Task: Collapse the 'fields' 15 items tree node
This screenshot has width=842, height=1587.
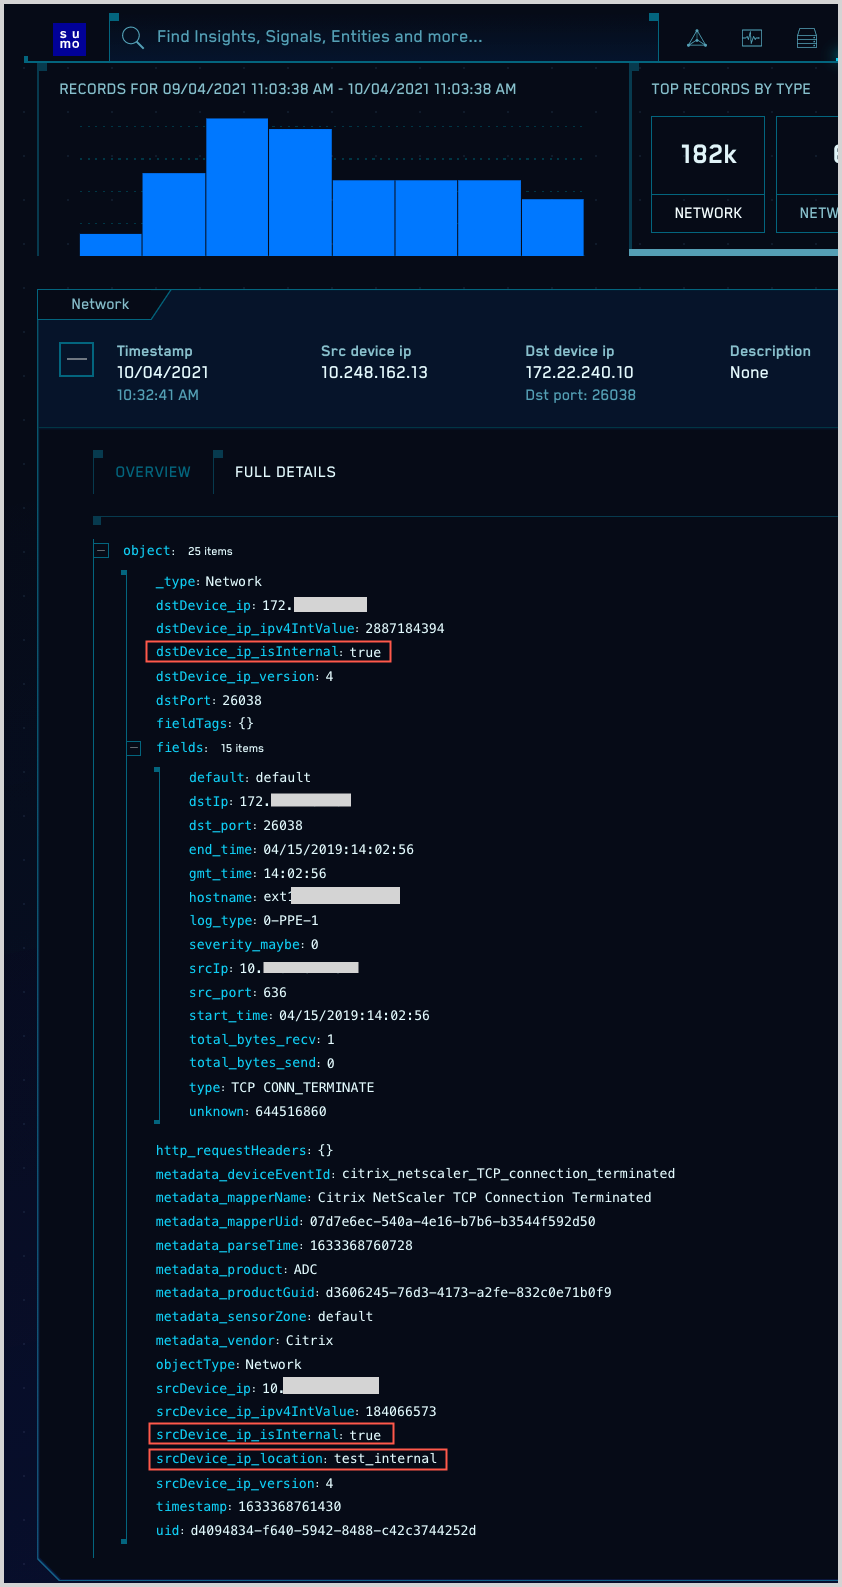Action: (x=134, y=748)
